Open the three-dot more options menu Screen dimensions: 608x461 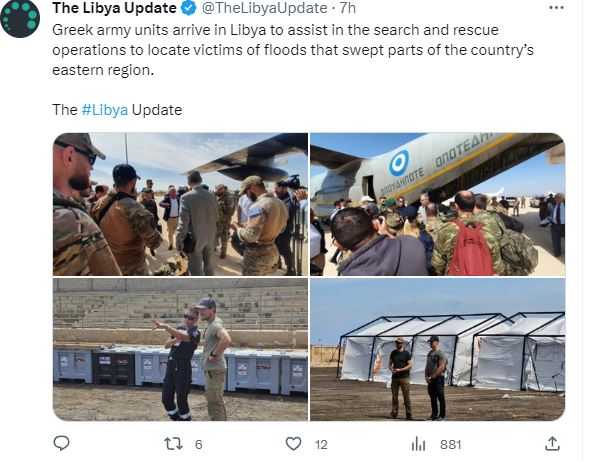tap(556, 8)
